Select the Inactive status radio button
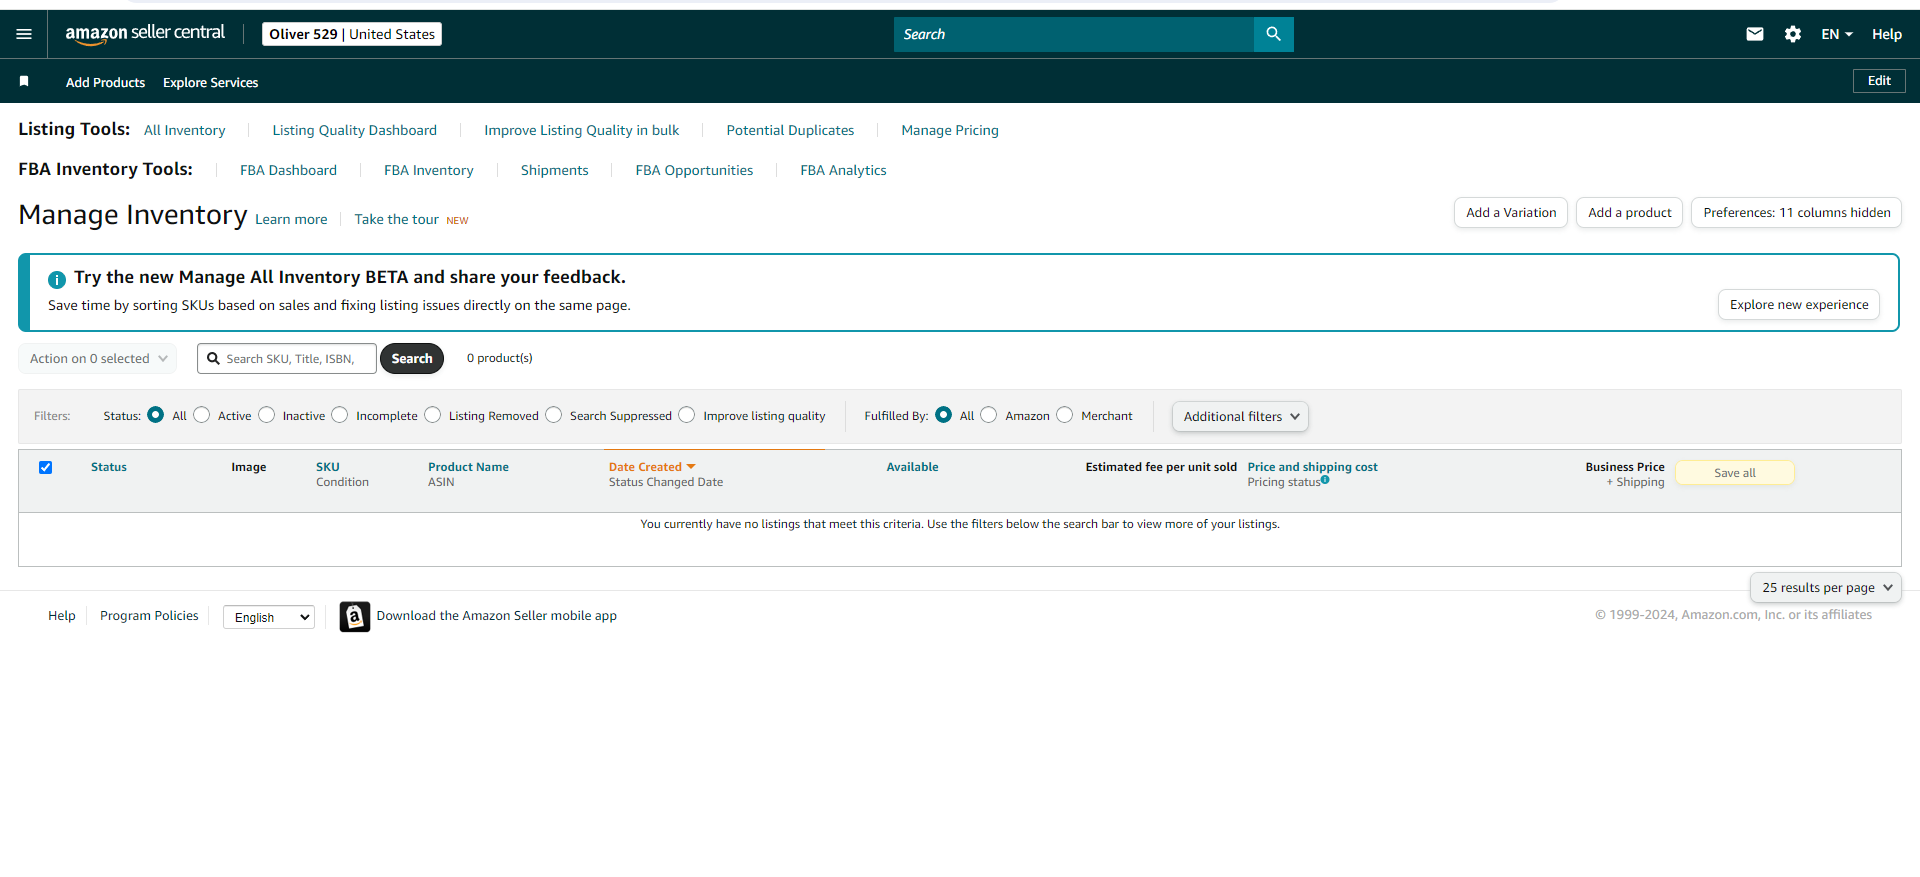Screen dimensions: 1920x877 [266, 414]
